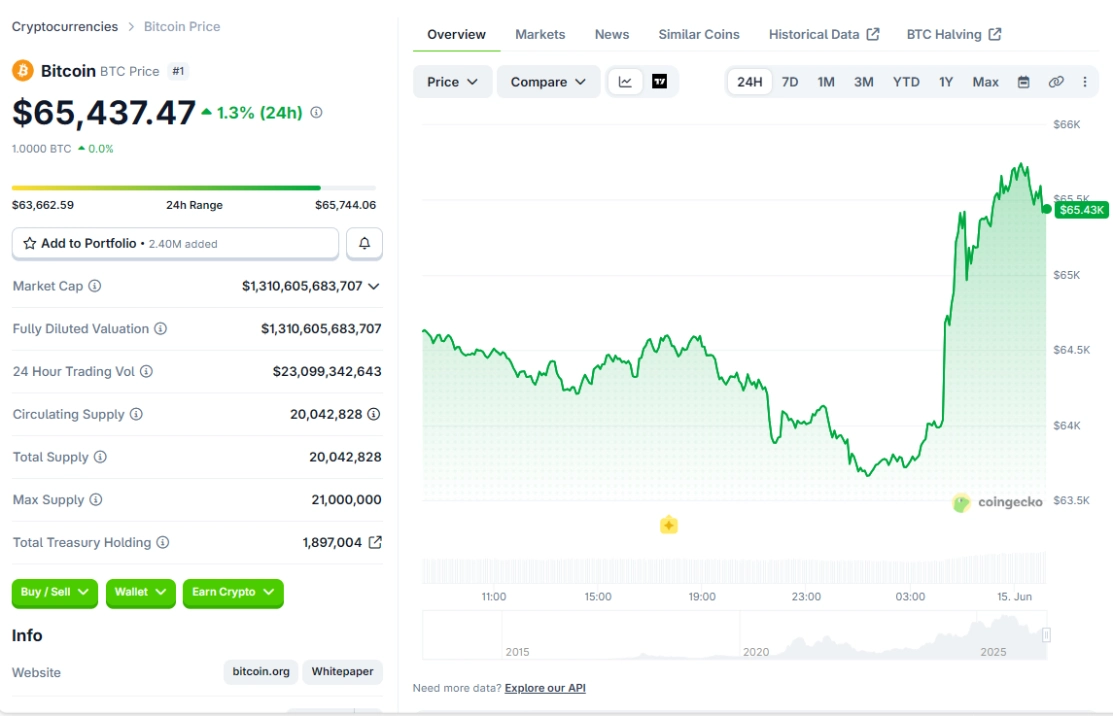Screen dimensions: 1113x716
Task: Open the Whitepaper link
Action: click(342, 671)
